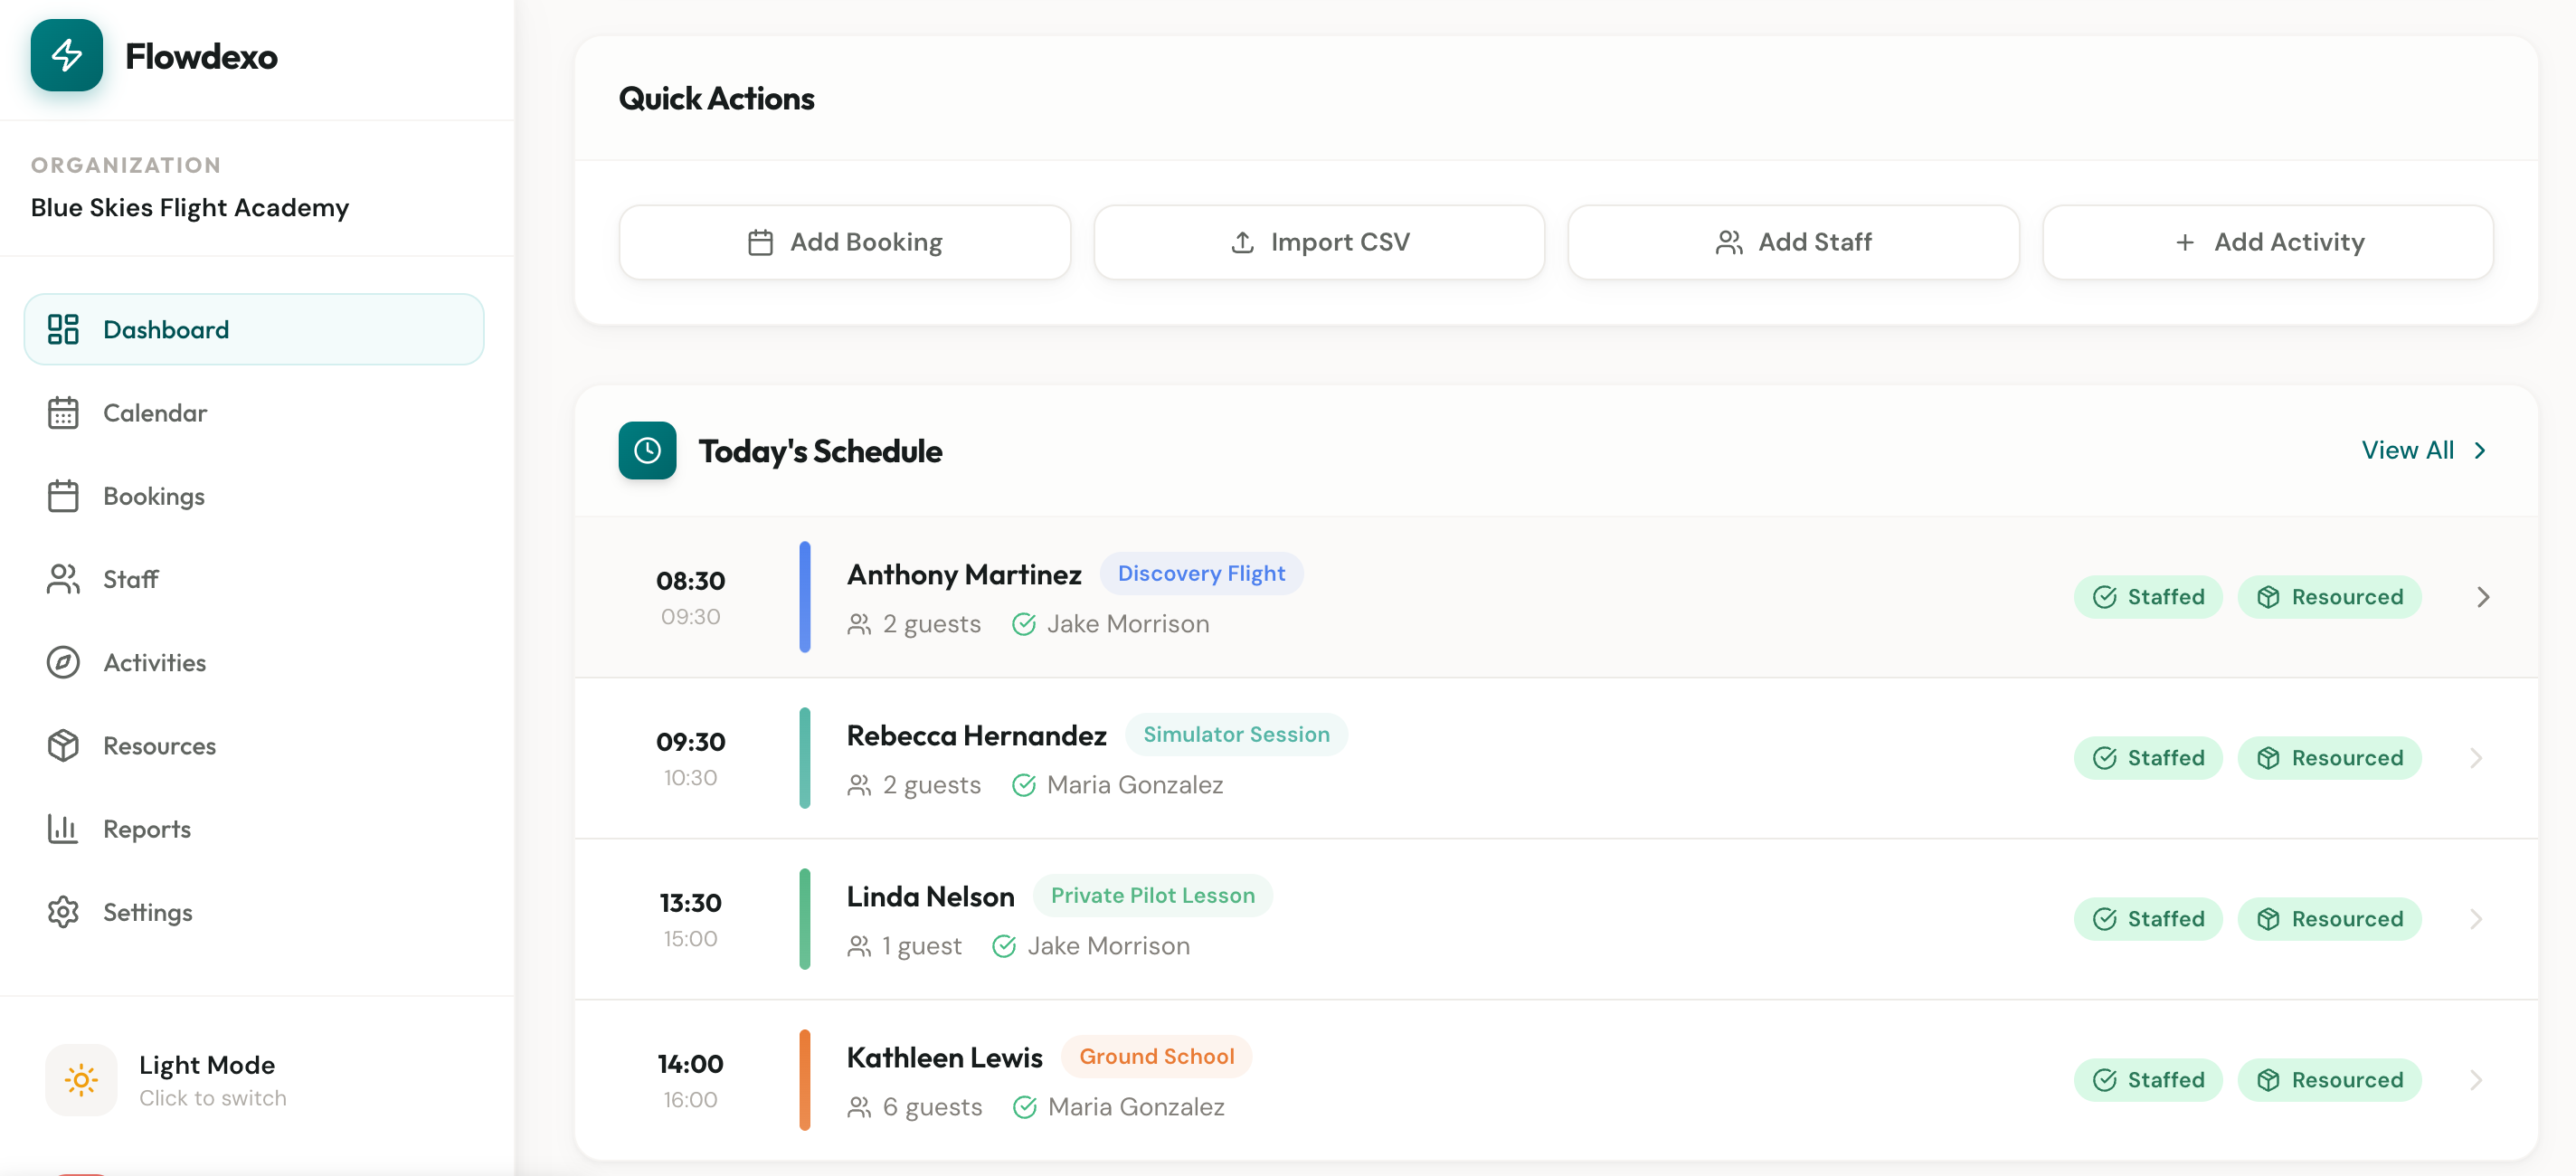Viewport: 2576px width, 1176px height.
Task: Expand Anthony Martinez booking chevron
Action: point(2482,597)
